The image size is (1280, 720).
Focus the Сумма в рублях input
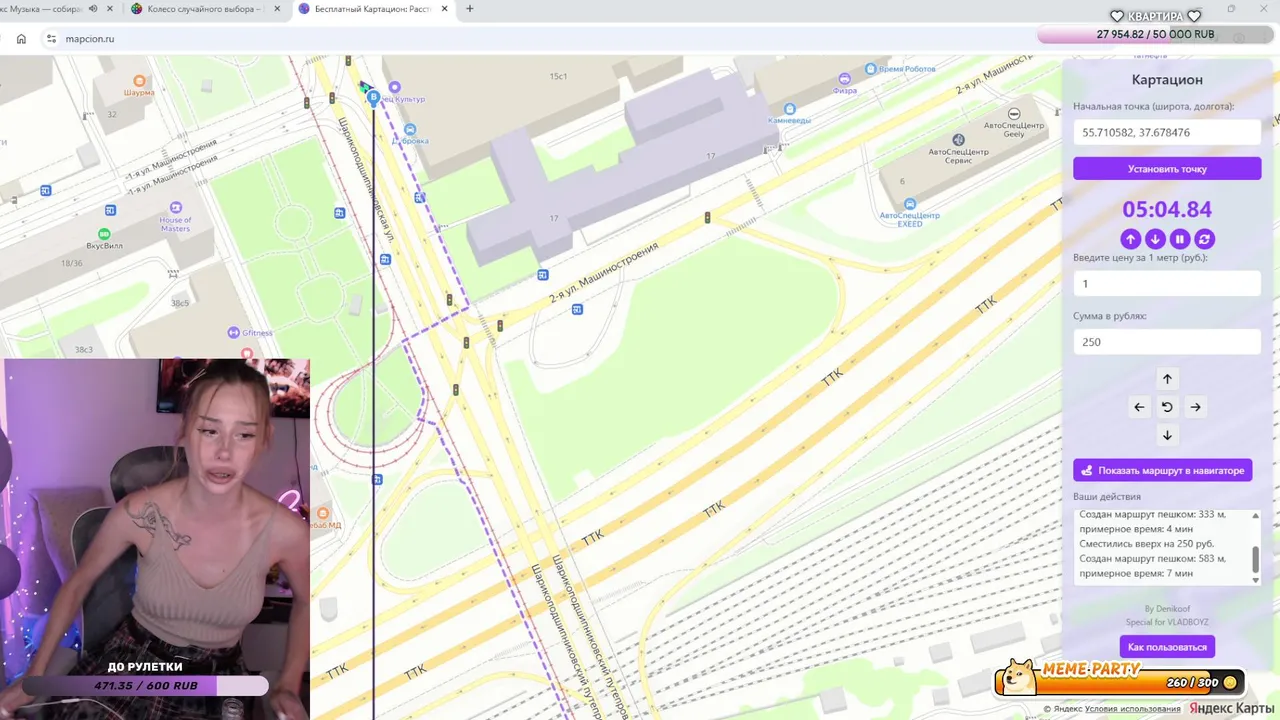pyautogui.click(x=1167, y=342)
